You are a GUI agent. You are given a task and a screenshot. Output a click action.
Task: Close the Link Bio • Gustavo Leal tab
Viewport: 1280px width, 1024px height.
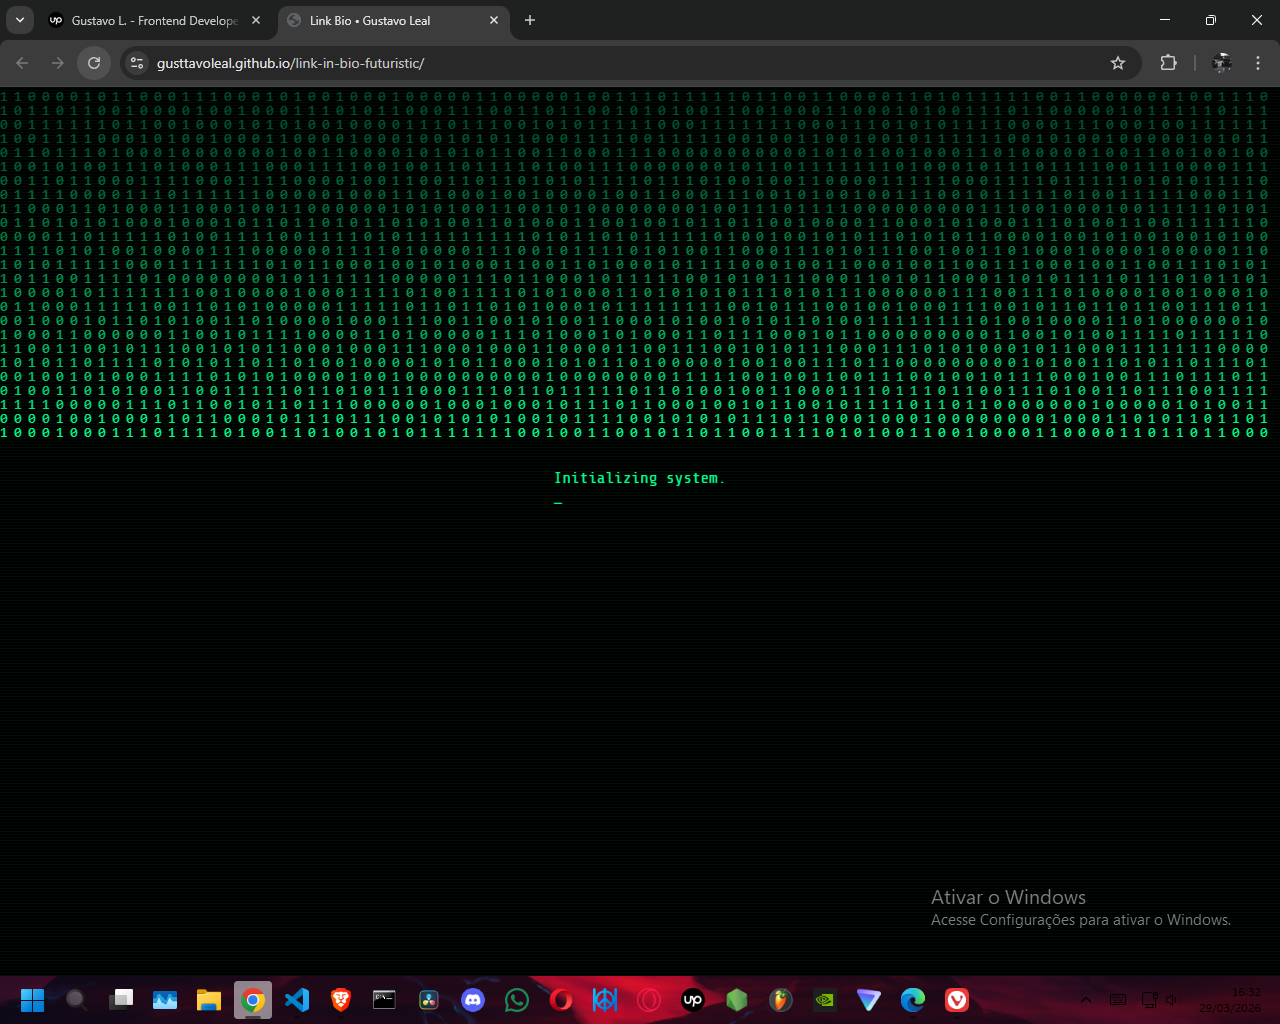tap(494, 20)
